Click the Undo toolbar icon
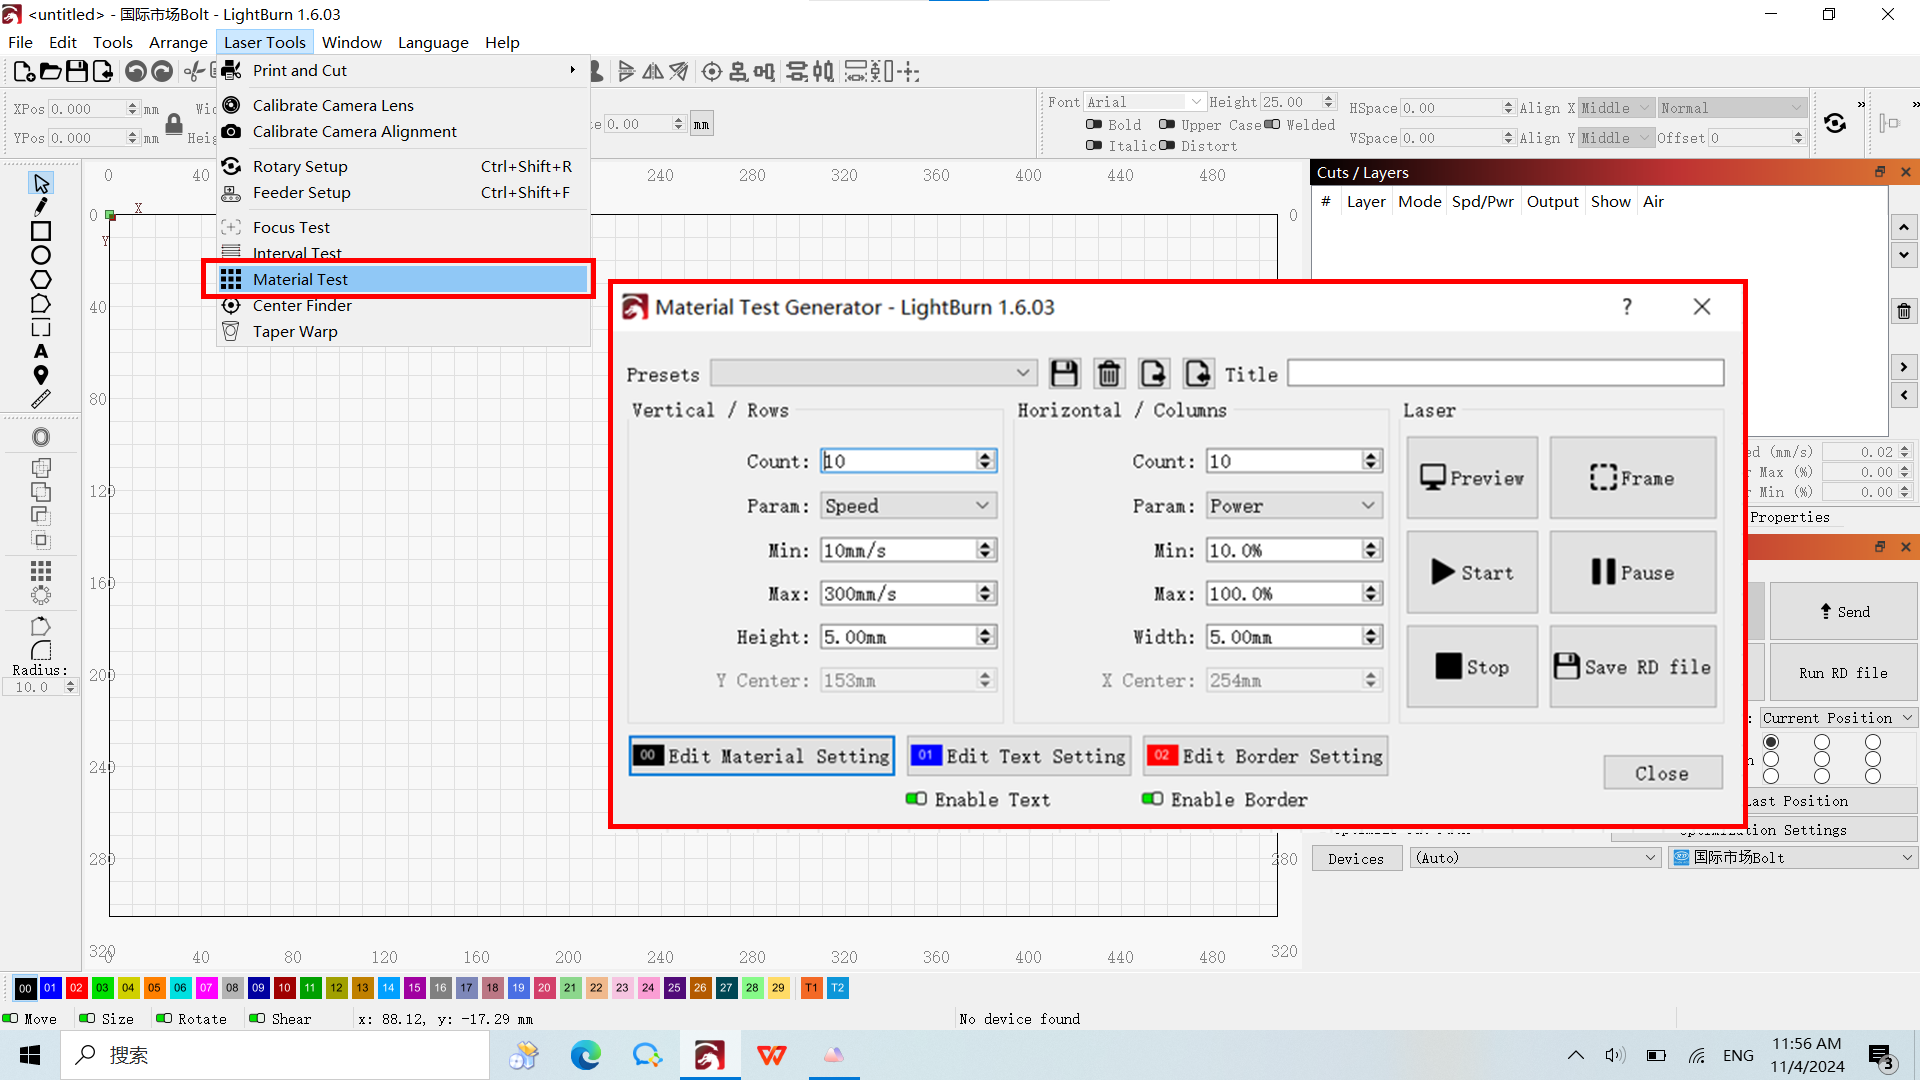Screen dimensions: 1920x1080 point(136,71)
